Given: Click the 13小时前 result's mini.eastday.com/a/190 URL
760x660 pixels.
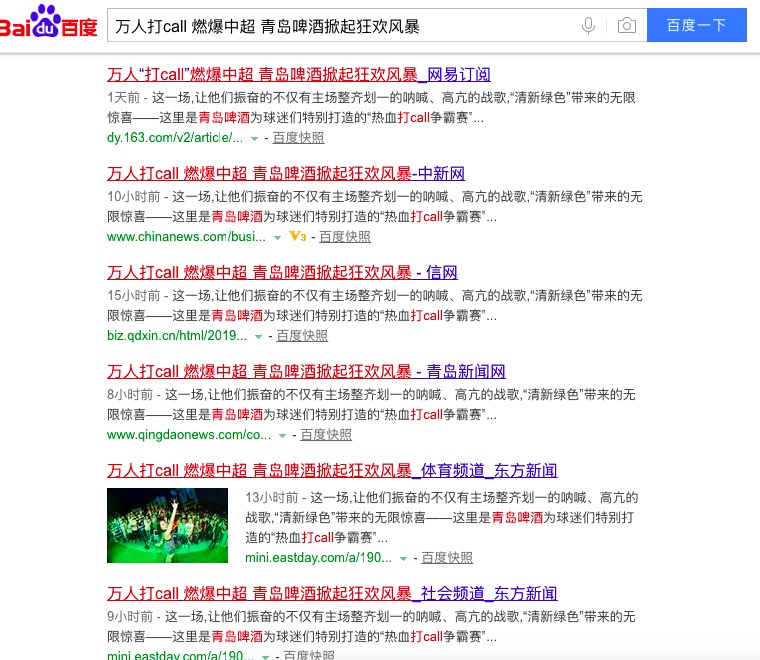Looking at the screenshot, I should click(318, 558).
